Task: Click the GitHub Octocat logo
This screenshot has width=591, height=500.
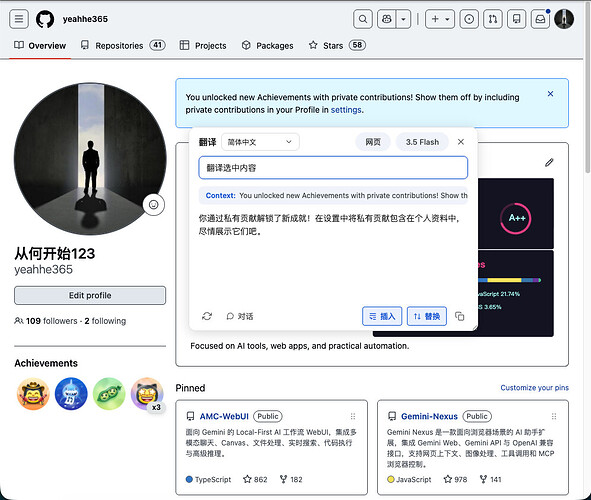Action: 45,19
